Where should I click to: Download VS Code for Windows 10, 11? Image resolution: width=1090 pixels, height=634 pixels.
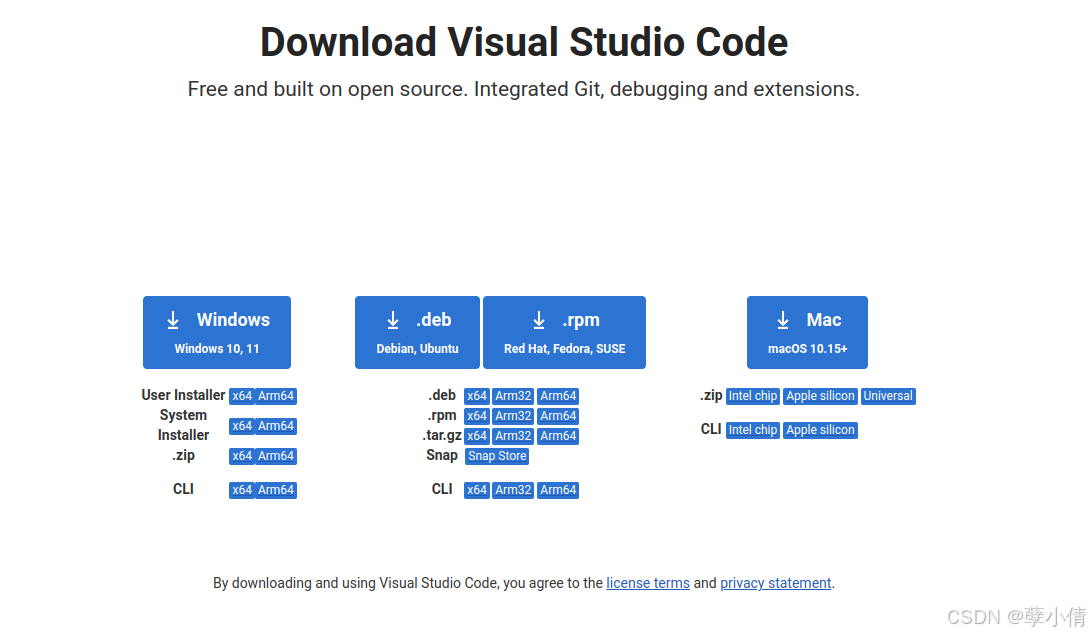(217, 332)
